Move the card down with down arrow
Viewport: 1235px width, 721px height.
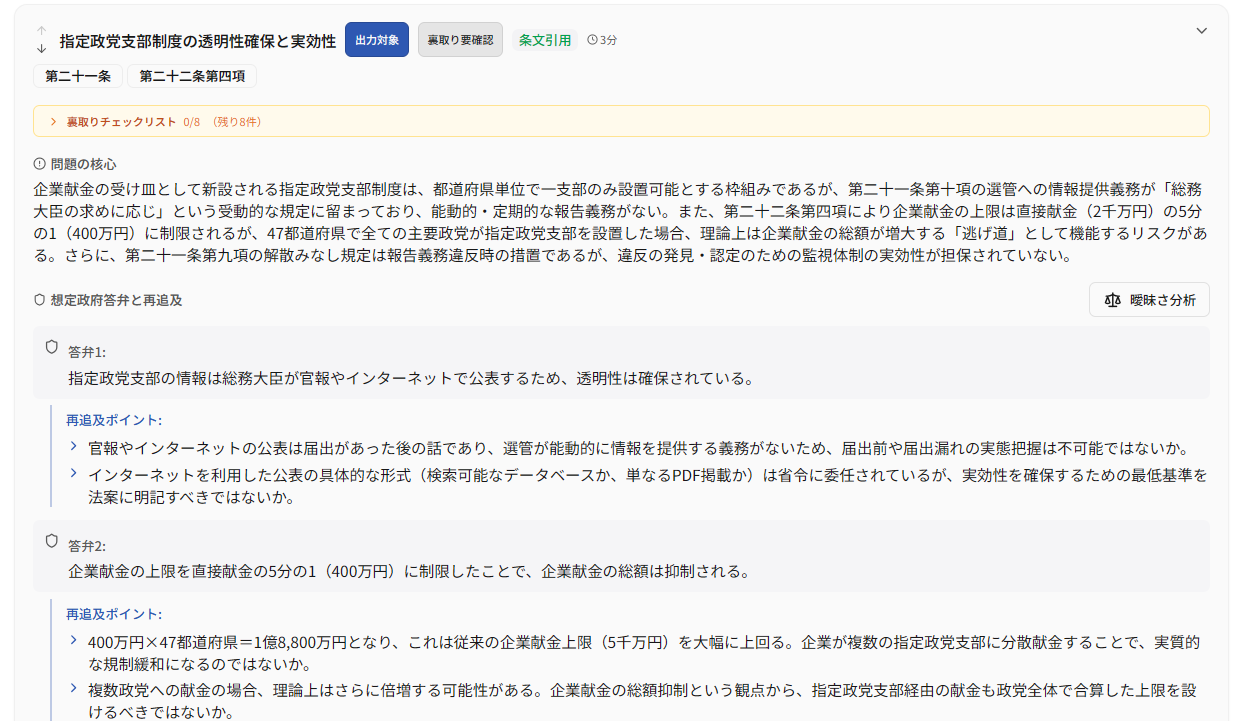41,48
